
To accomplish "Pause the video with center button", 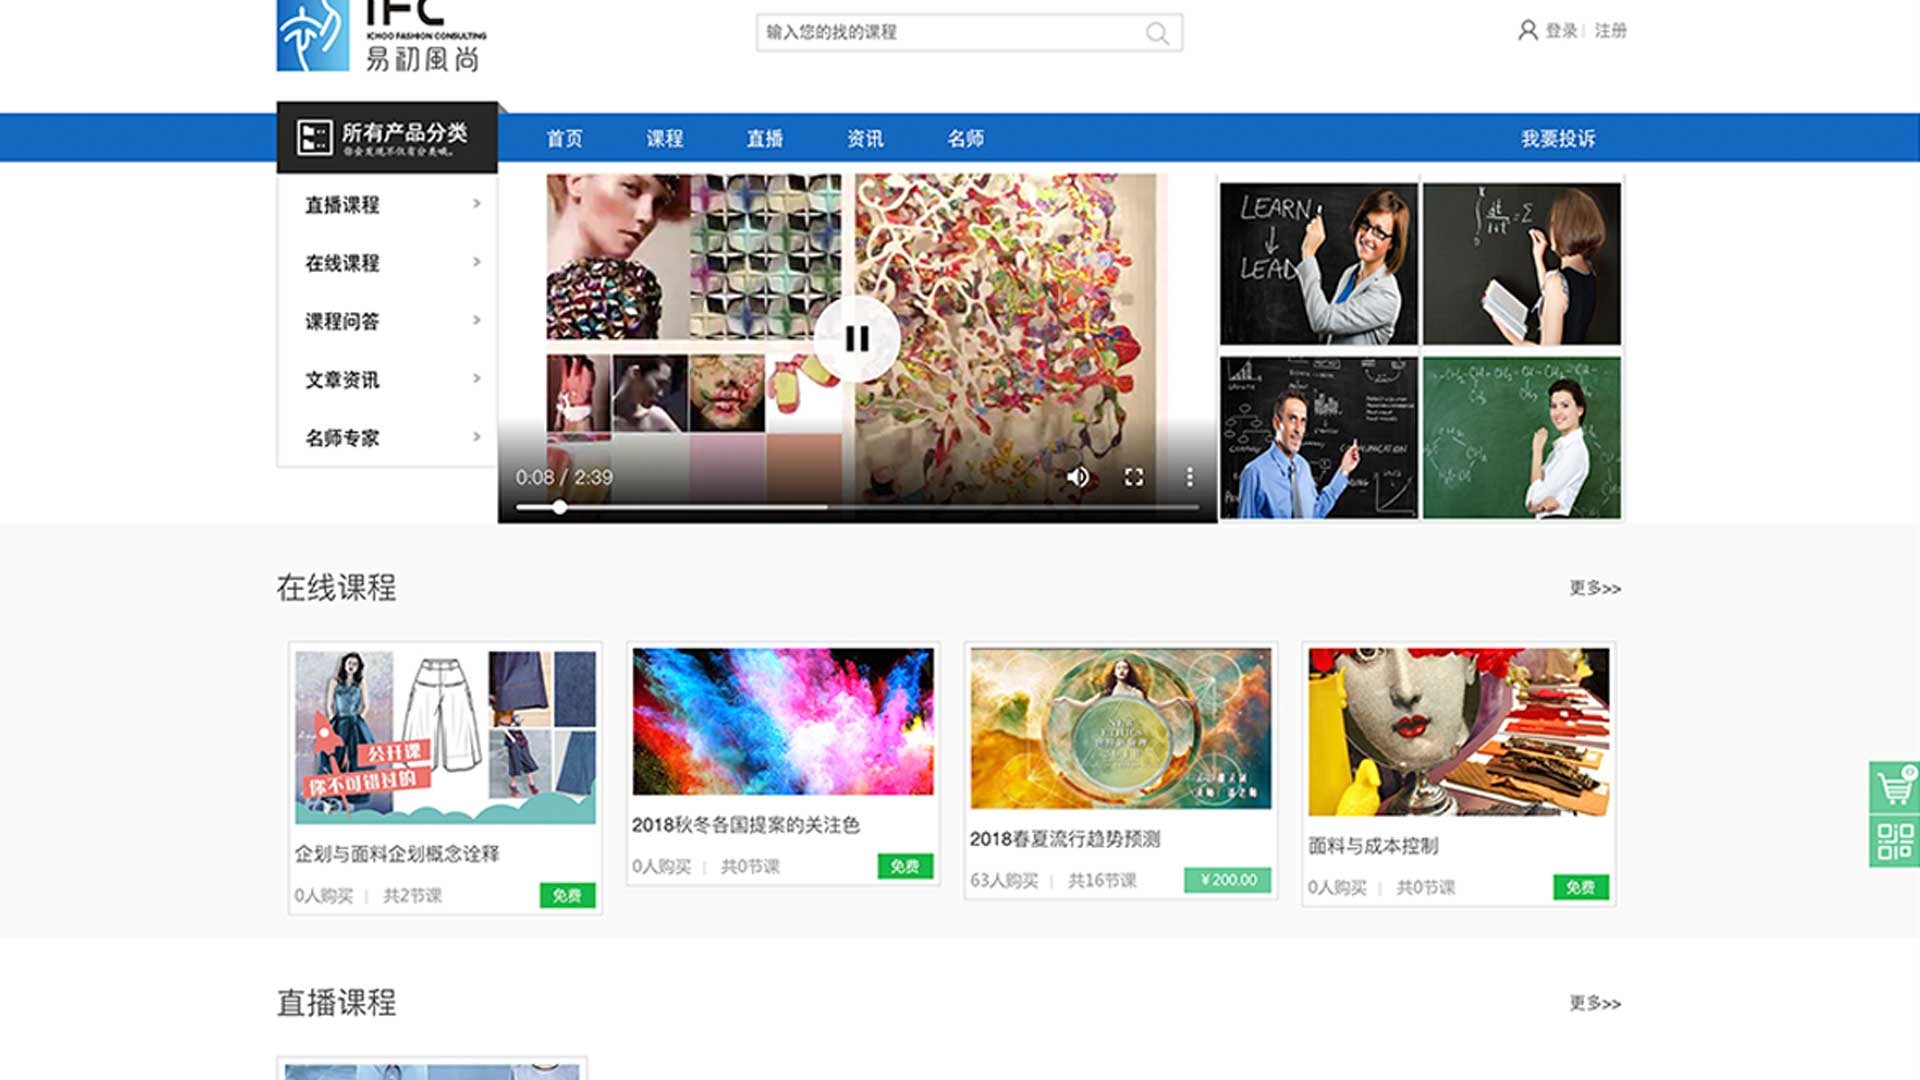I will point(857,339).
